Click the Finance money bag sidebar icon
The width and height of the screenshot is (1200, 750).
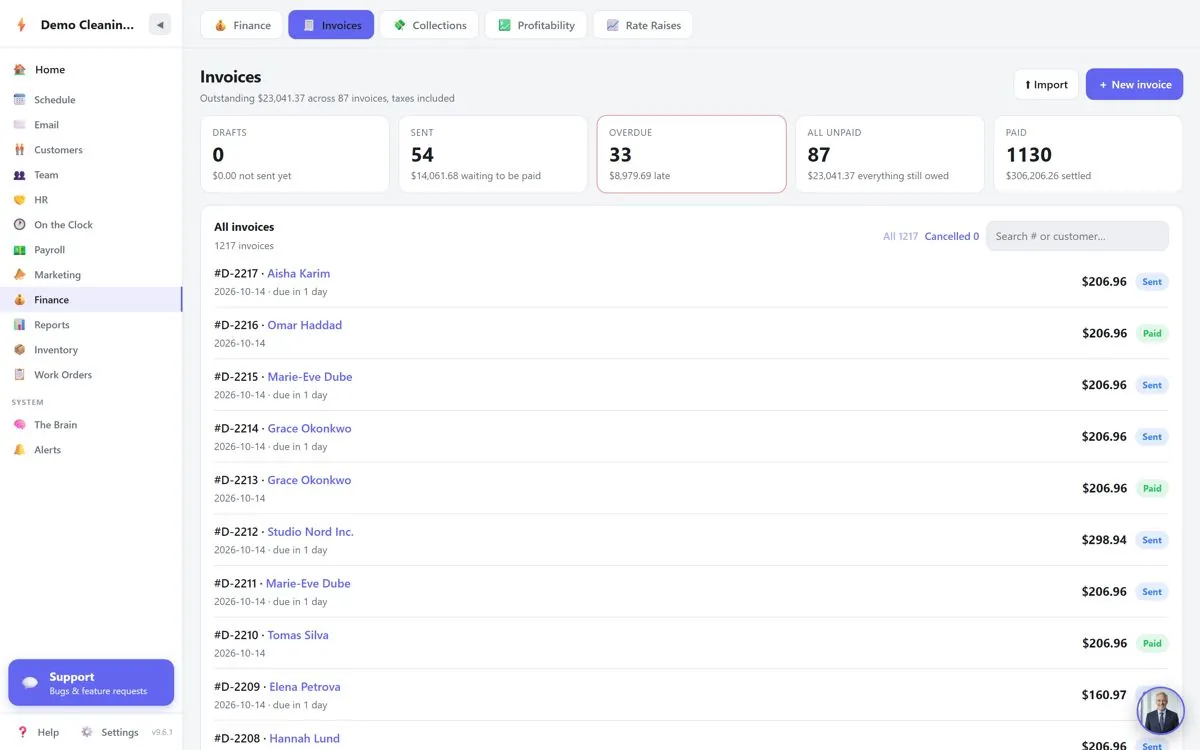point(19,300)
